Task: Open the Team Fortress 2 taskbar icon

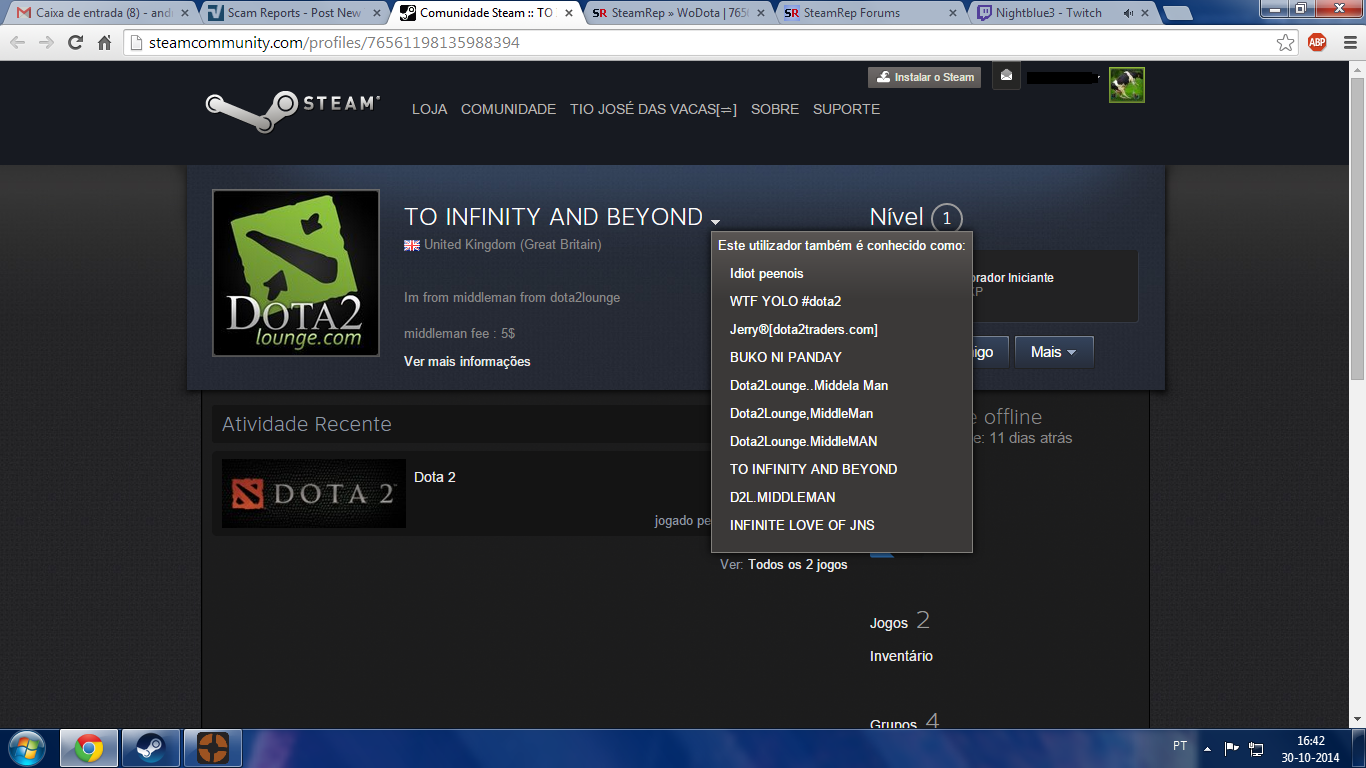Action: click(x=212, y=748)
